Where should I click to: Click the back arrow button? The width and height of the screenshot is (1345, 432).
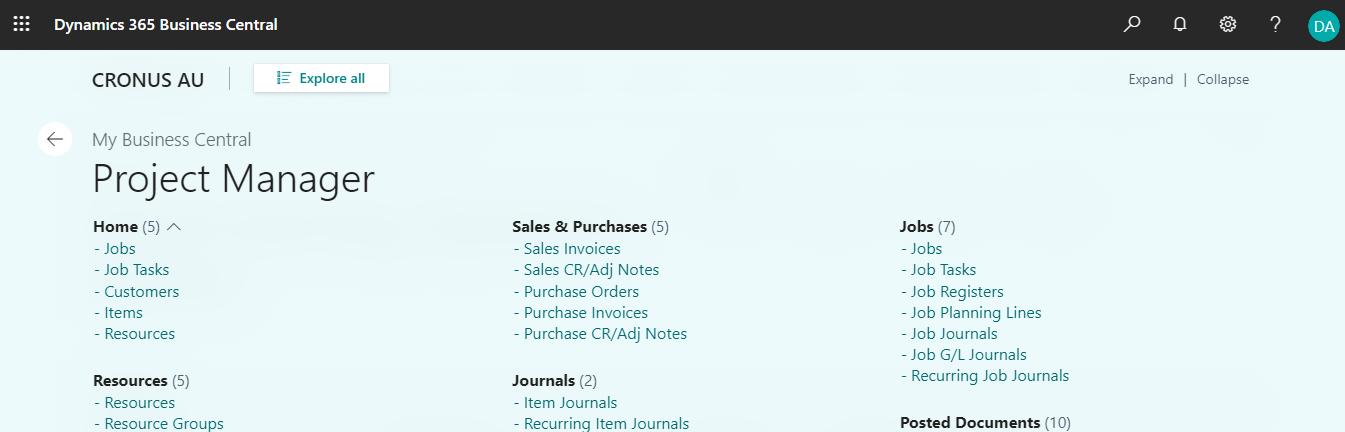point(55,139)
